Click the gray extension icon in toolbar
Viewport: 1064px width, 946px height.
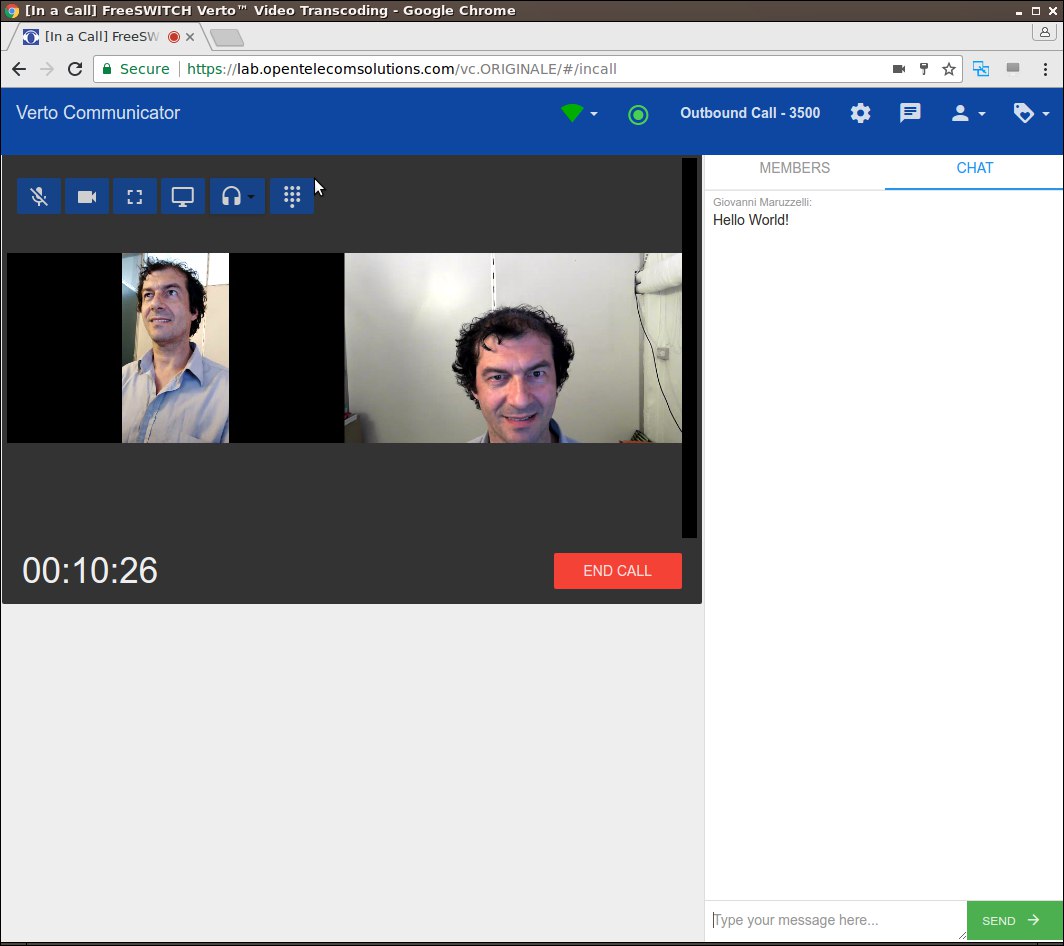point(1013,68)
